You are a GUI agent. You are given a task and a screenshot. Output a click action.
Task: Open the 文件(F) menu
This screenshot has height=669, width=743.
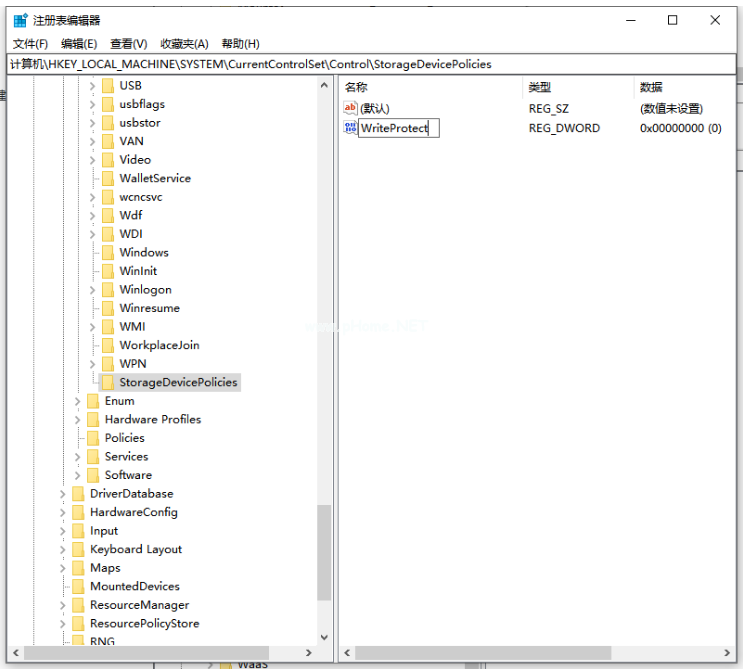[30, 44]
